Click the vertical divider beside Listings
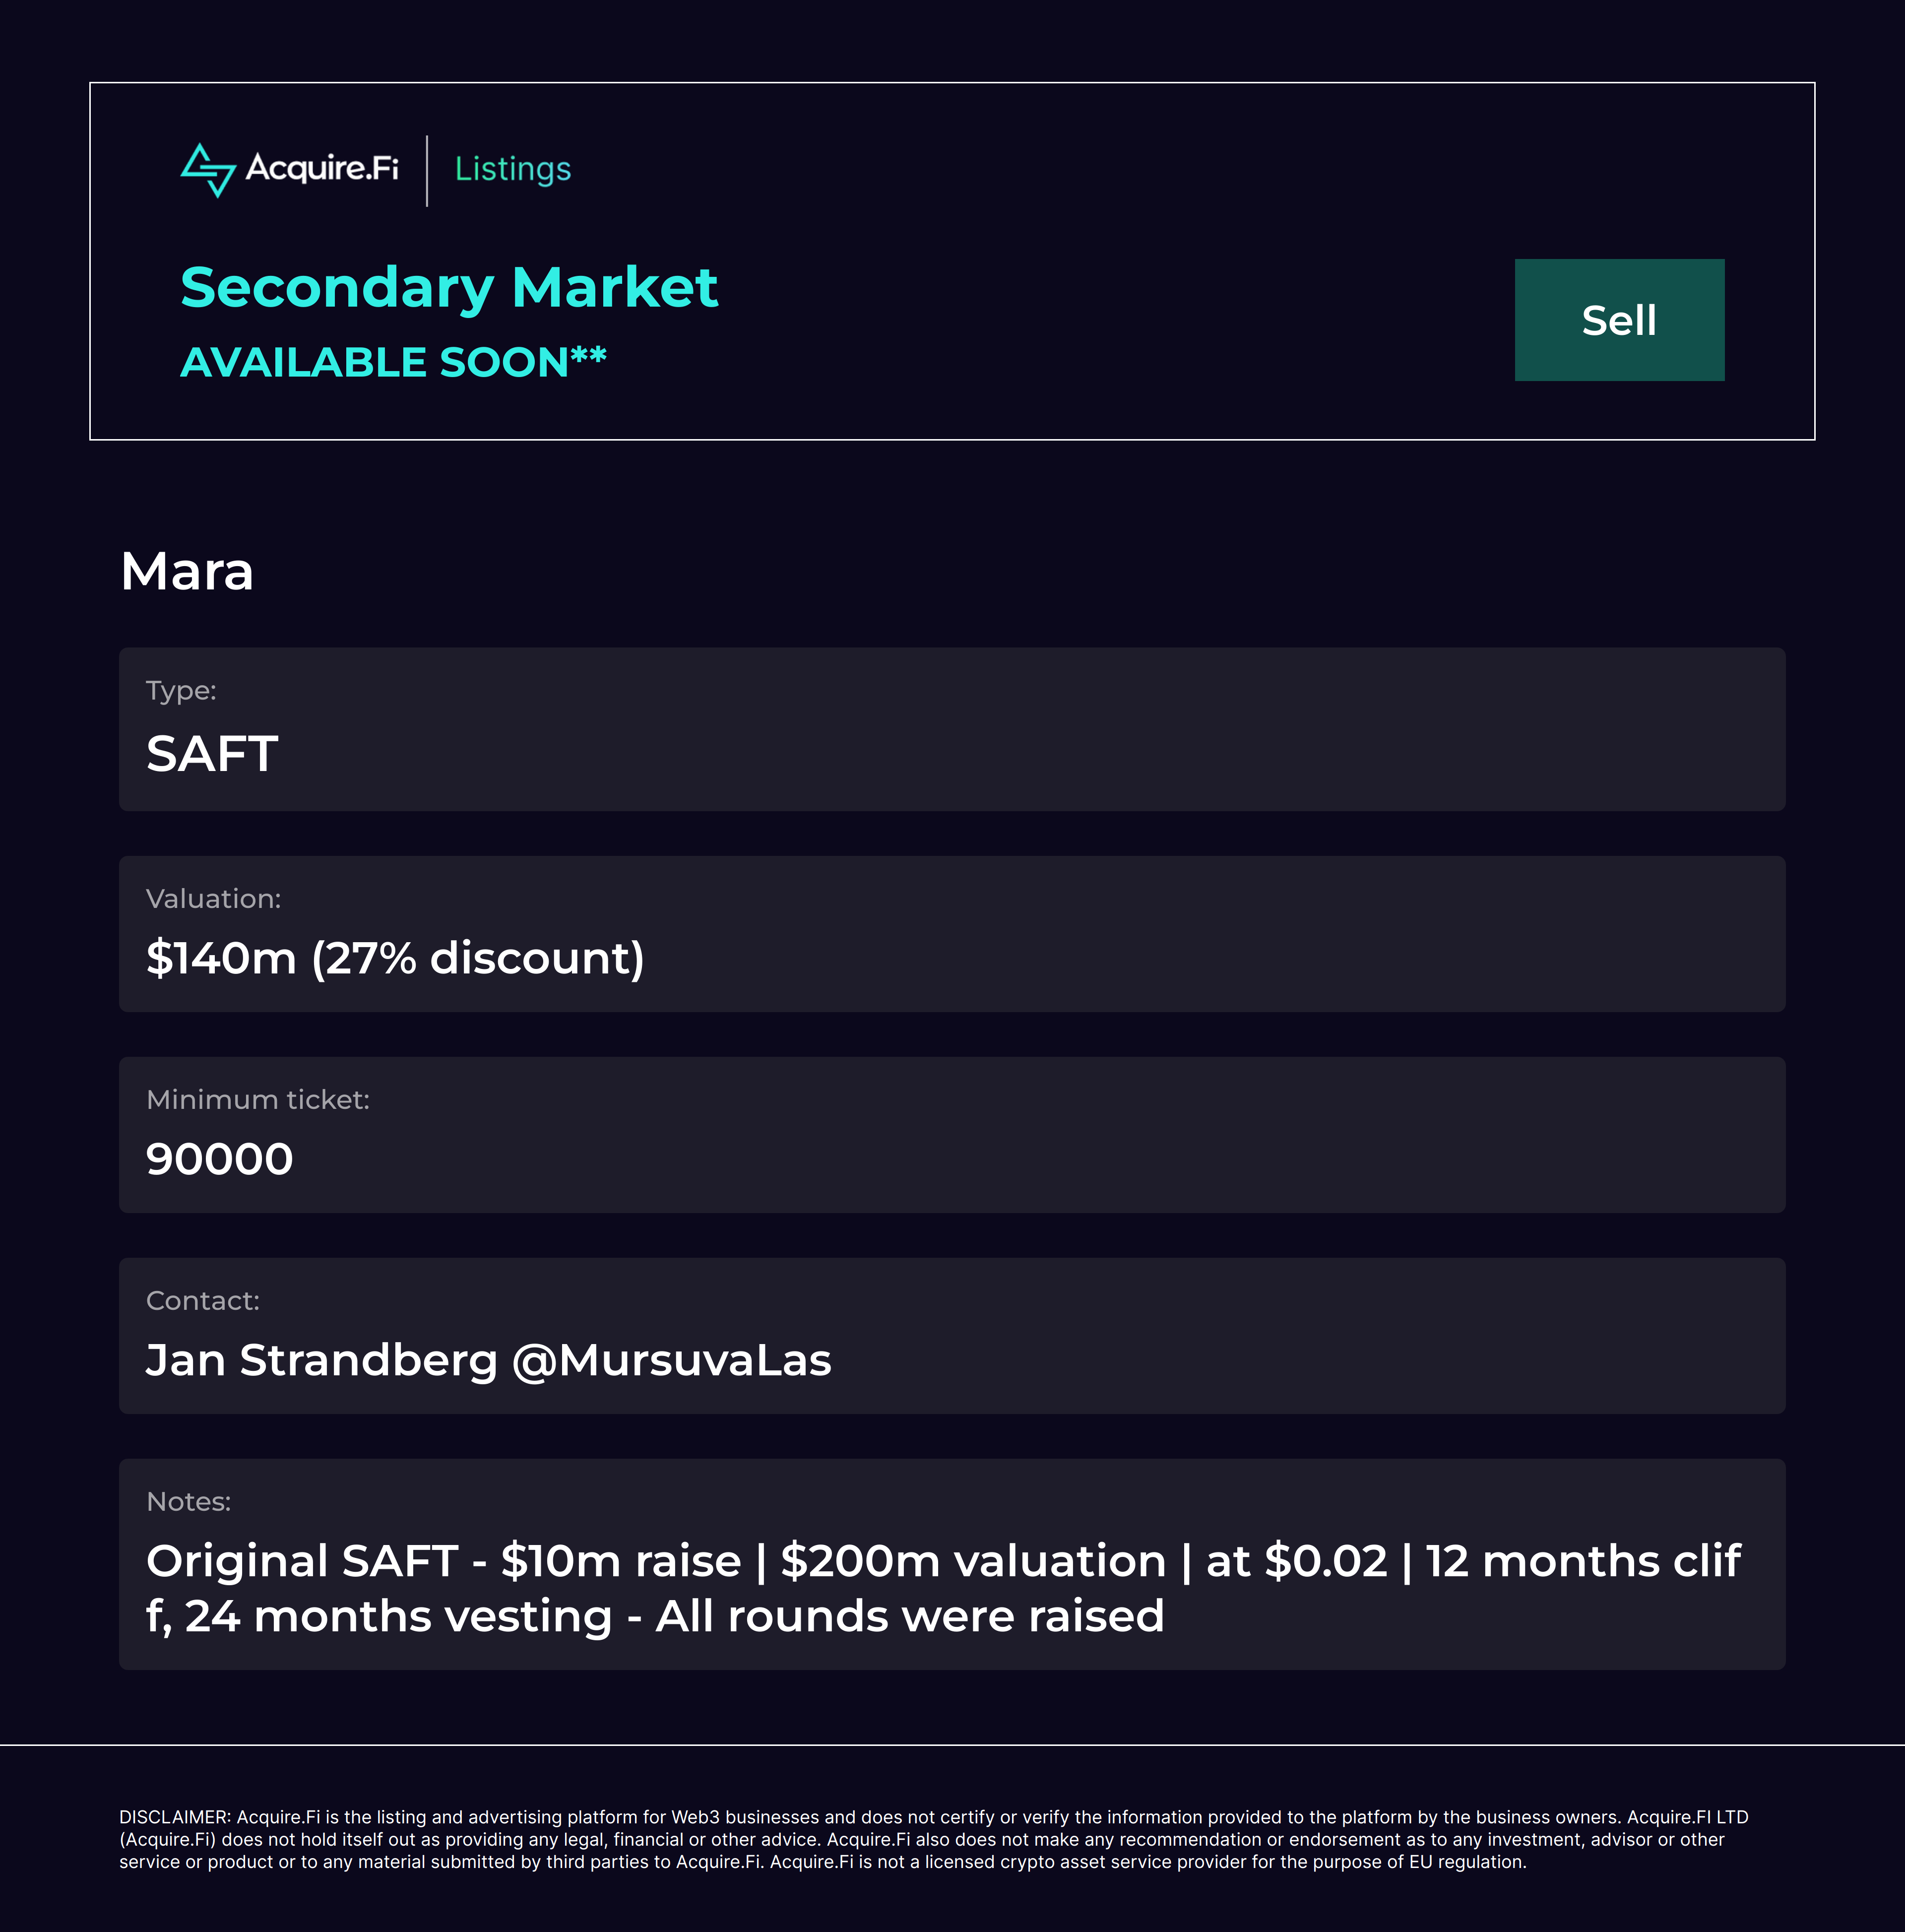This screenshot has height=1932, width=1905. 427,171
